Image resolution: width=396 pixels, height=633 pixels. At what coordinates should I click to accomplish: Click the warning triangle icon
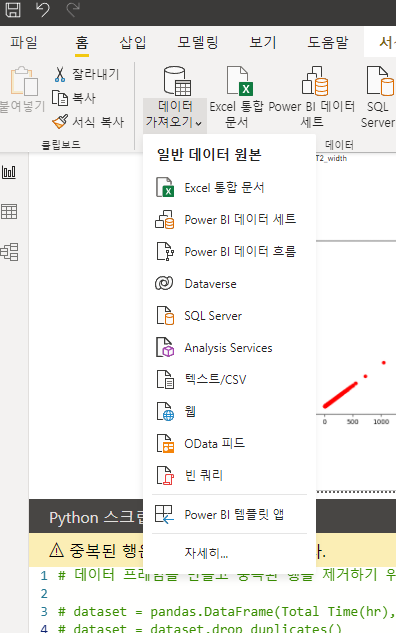pos(57,550)
